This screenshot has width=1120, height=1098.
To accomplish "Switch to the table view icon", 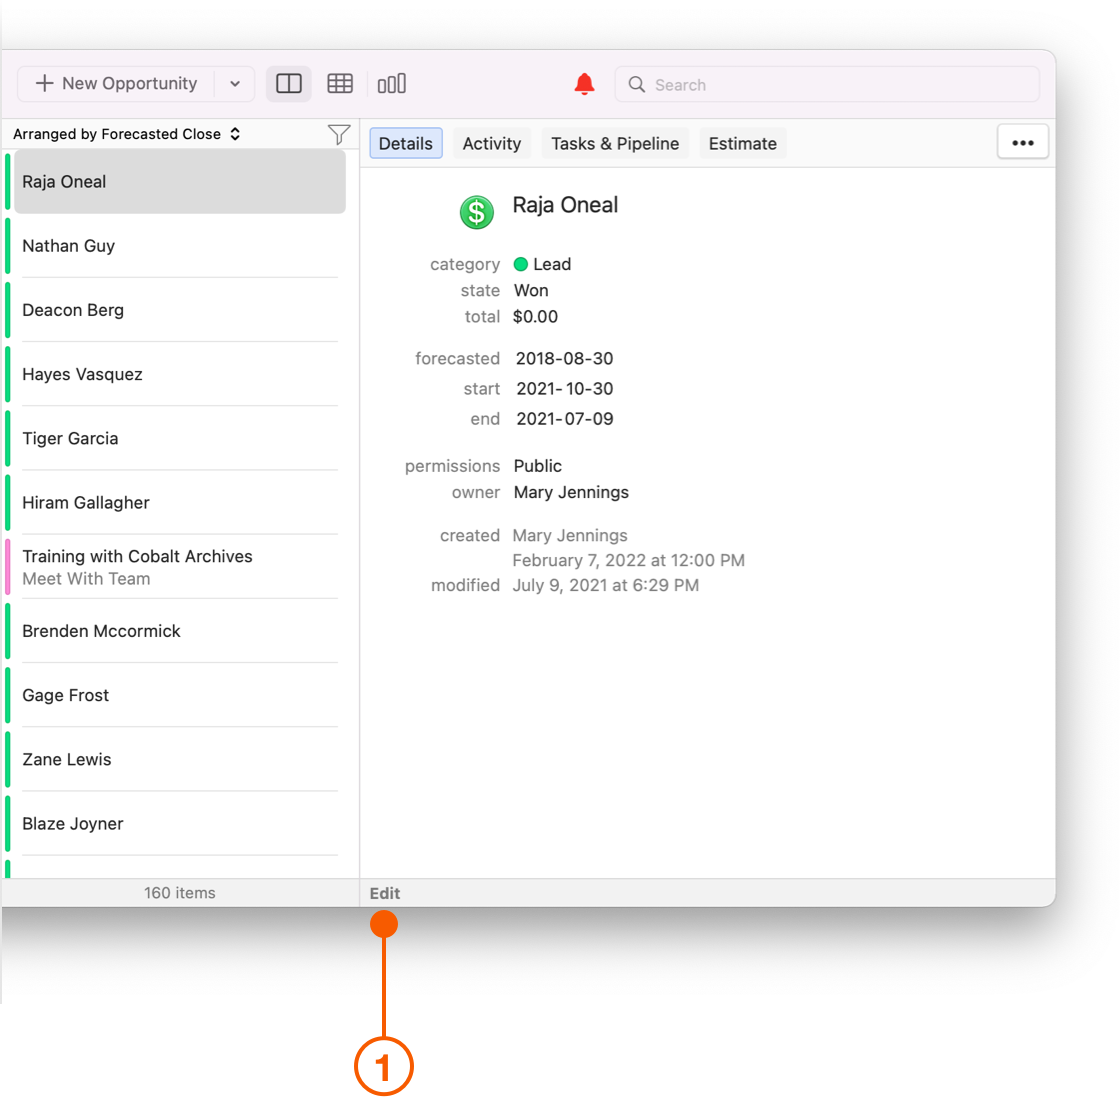I will 340,83.
